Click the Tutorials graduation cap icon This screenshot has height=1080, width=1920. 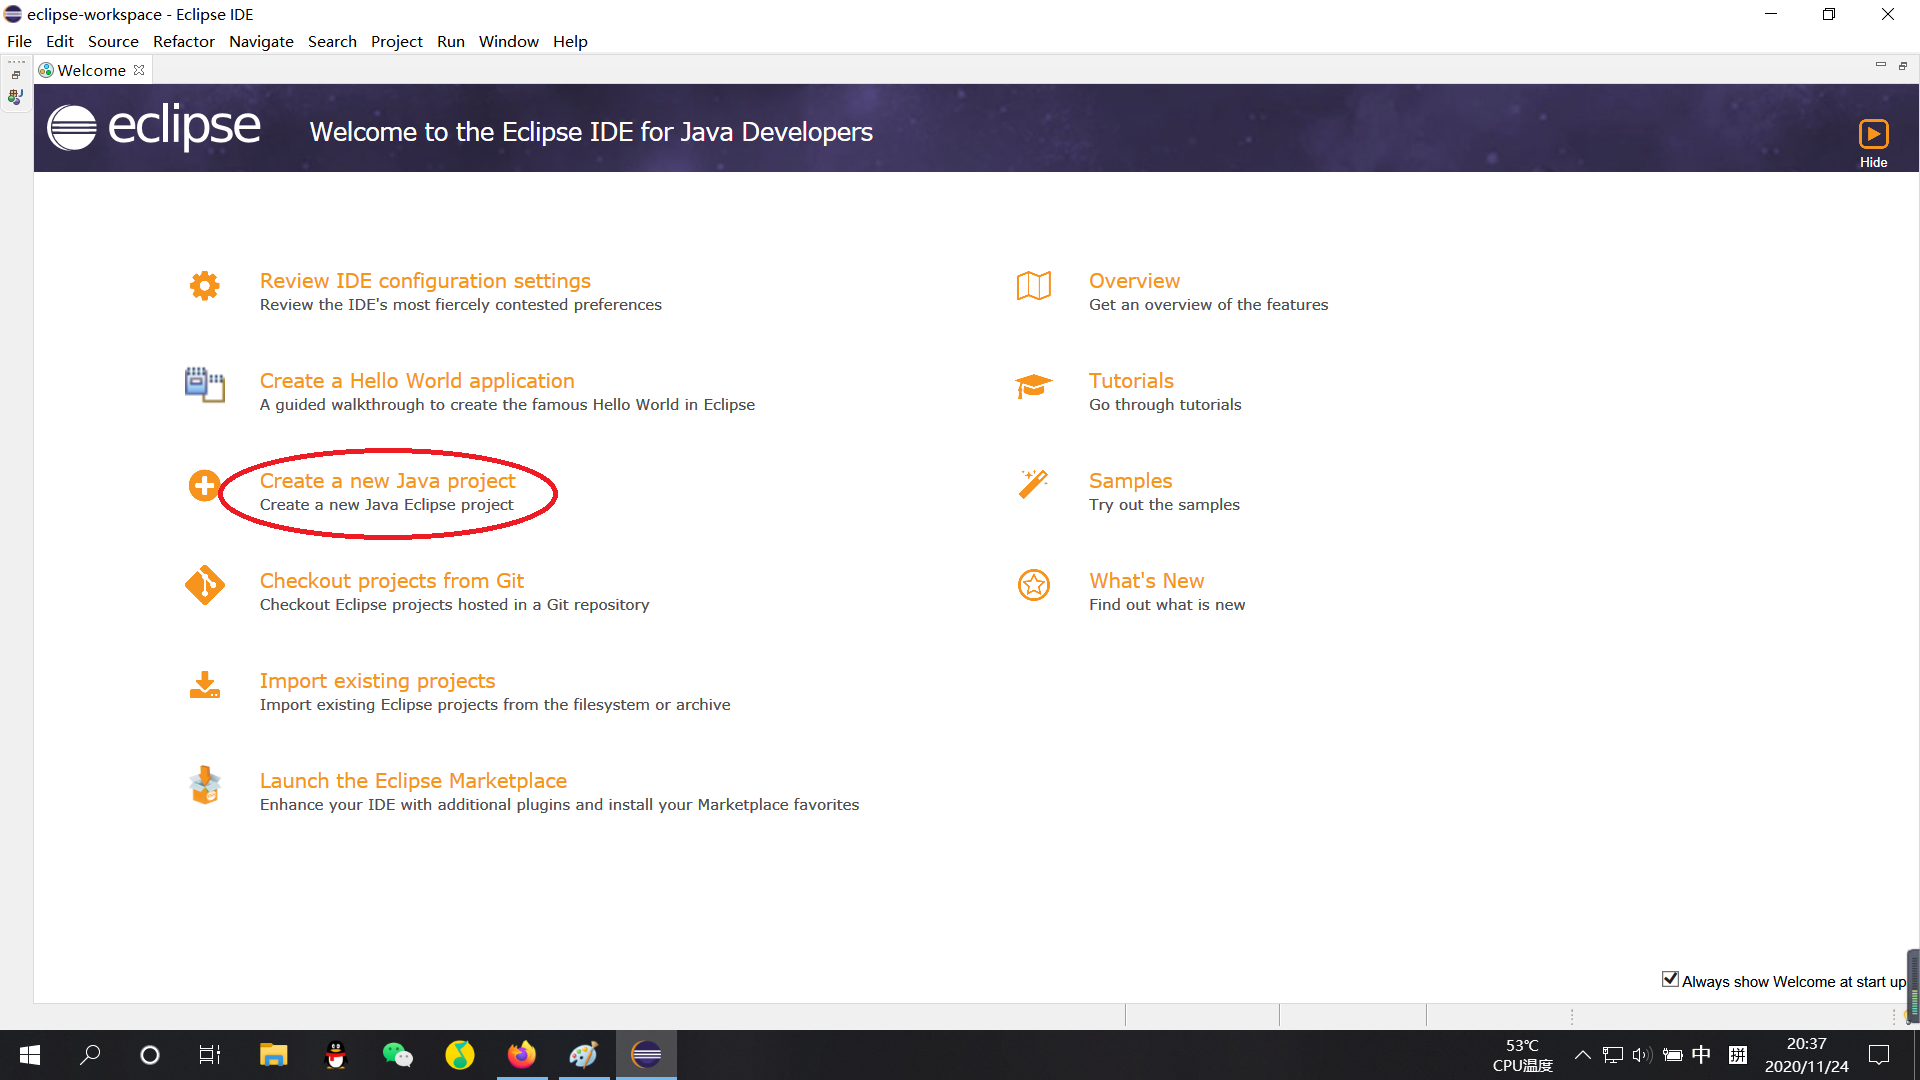[1033, 385]
